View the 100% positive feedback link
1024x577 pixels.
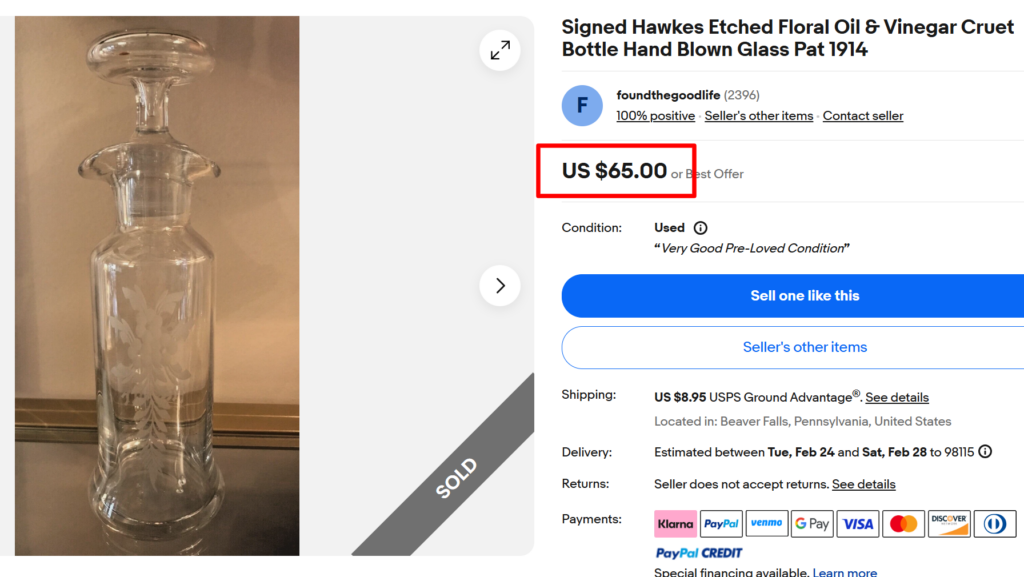pos(655,116)
